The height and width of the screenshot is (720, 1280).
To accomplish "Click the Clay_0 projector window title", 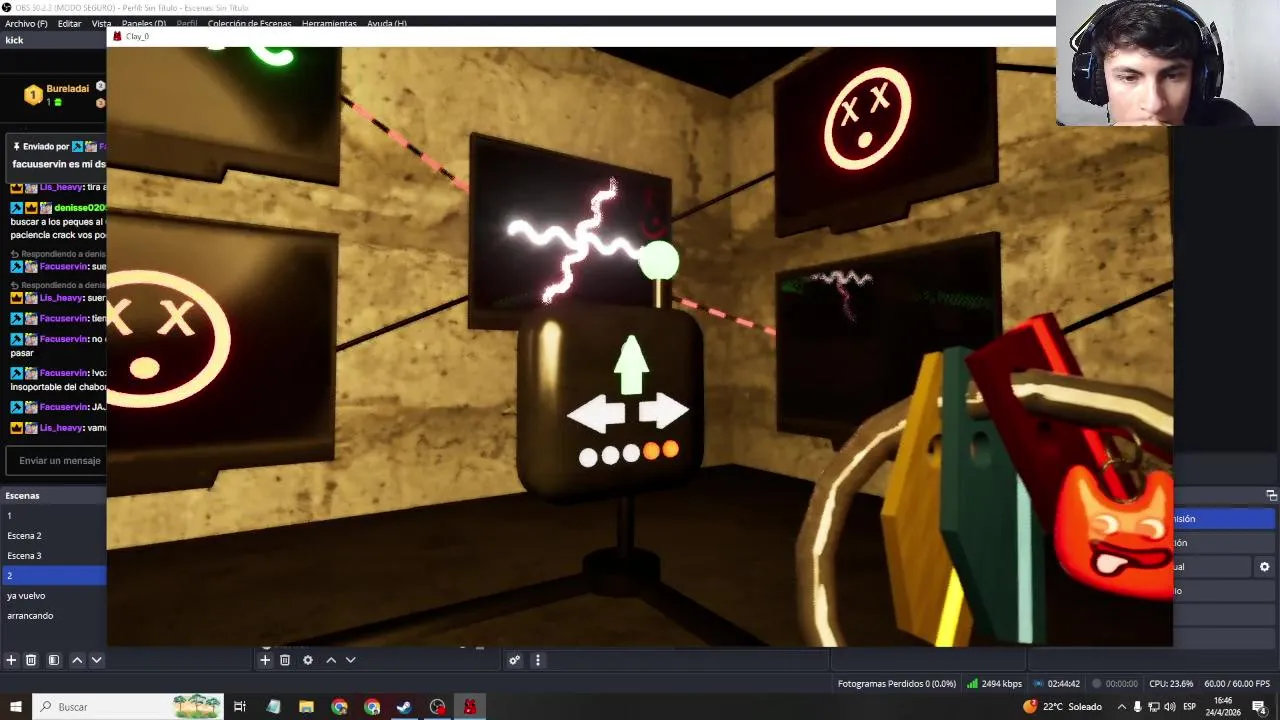I will tap(137, 36).
